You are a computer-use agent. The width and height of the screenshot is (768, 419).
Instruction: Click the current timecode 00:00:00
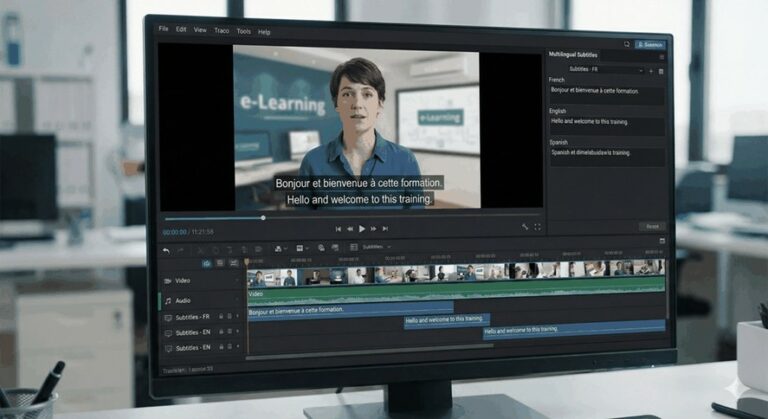tap(175, 232)
